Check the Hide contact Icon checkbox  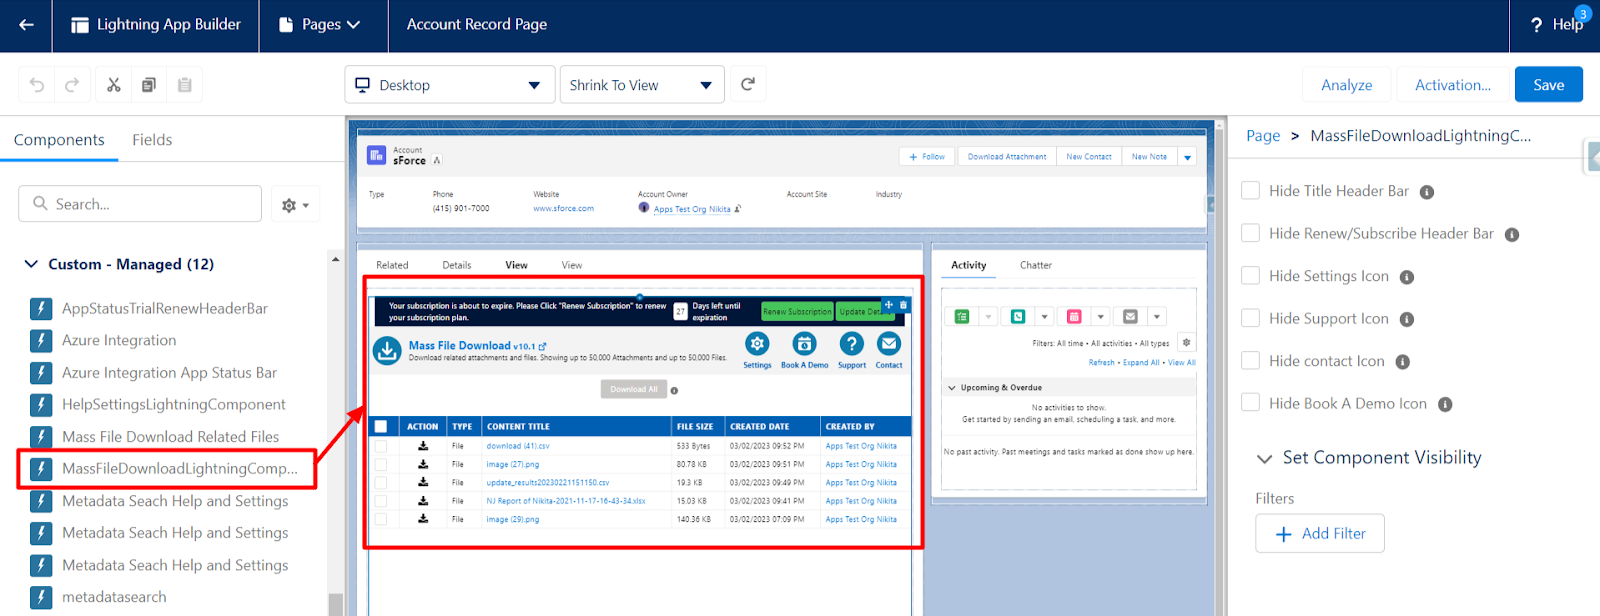(x=1250, y=360)
